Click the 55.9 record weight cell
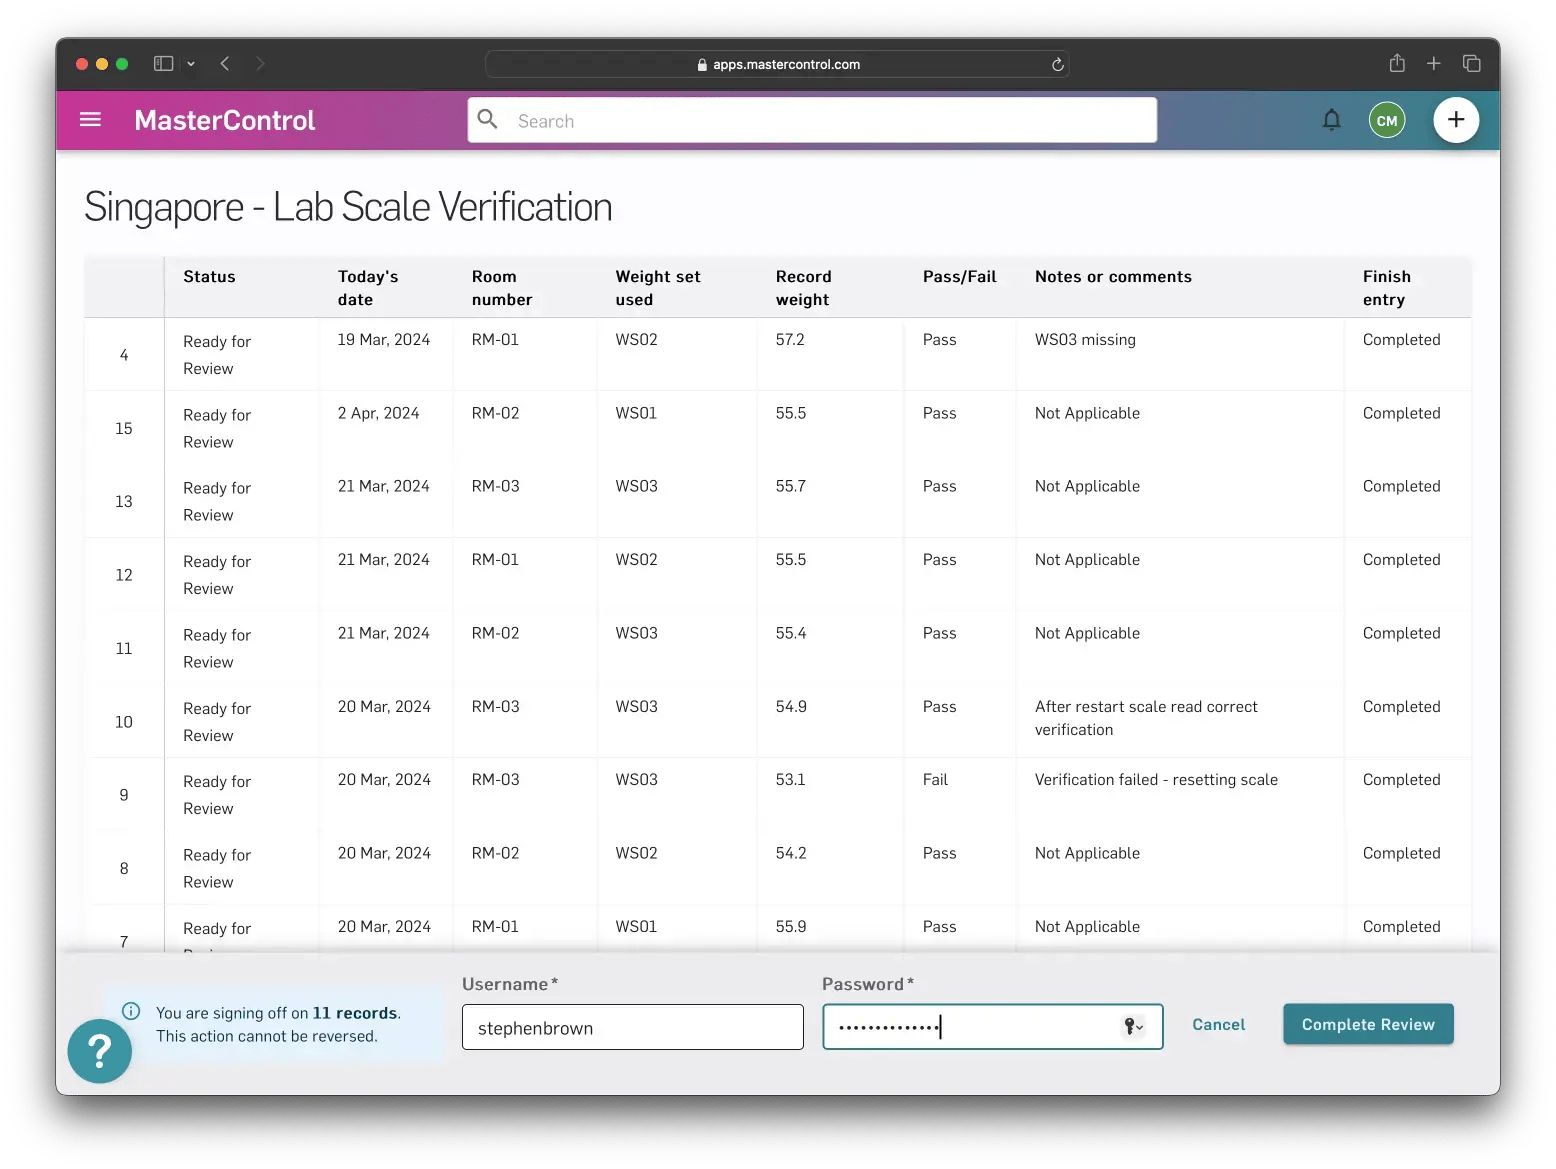The height and width of the screenshot is (1169, 1556). 791,927
